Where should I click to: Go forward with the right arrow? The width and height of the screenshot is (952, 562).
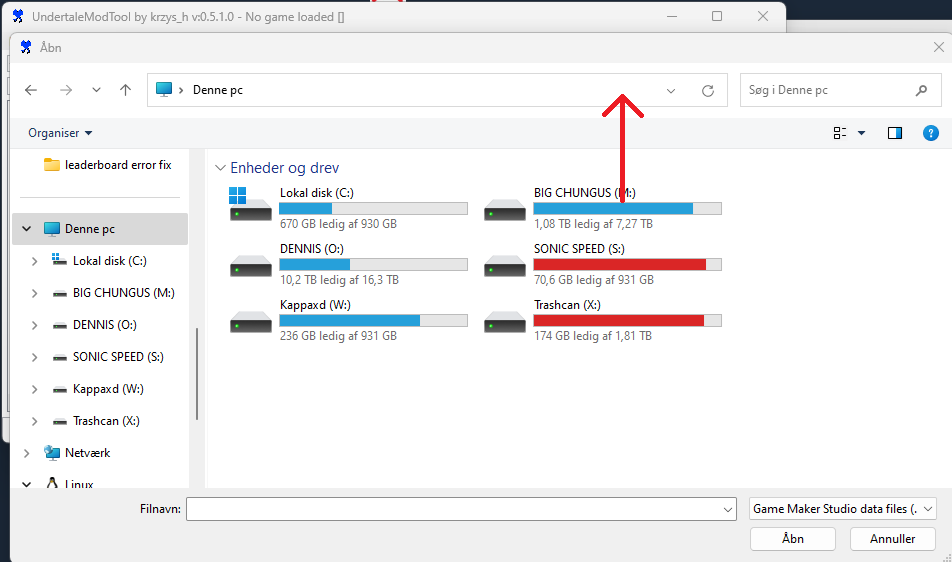pyautogui.click(x=66, y=90)
